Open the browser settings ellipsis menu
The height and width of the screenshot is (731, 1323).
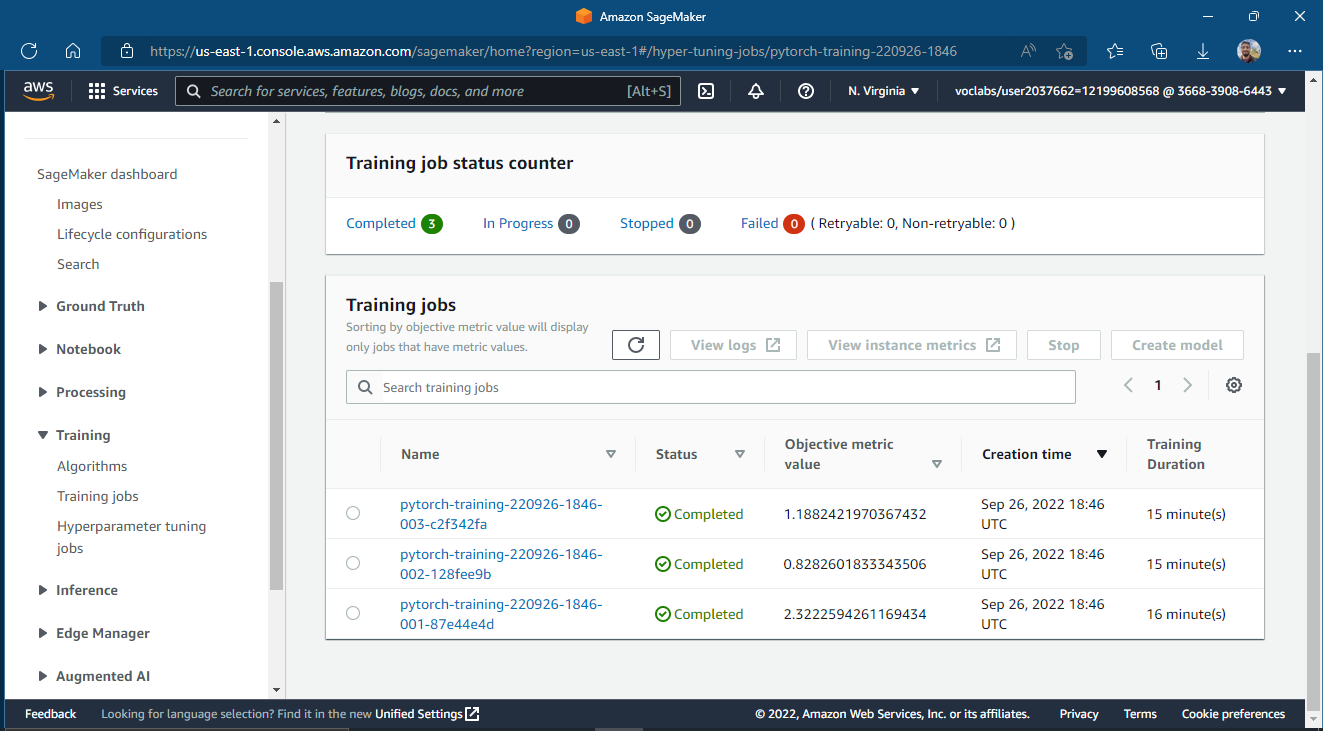pyautogui.click(x=1295, y=51)
